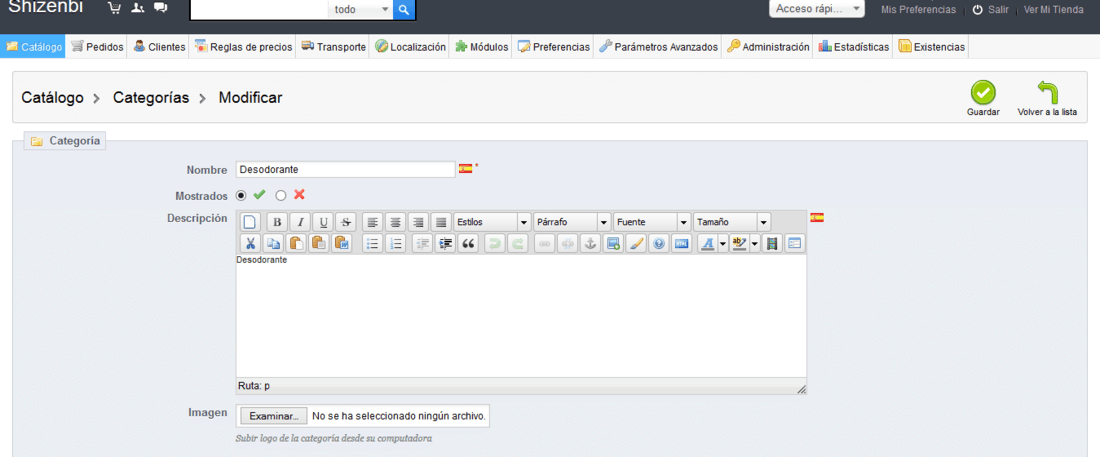Viewport: 1100px width, 457px height.
Task: Apply the text color (A icon)
Action: coord(707,244)
